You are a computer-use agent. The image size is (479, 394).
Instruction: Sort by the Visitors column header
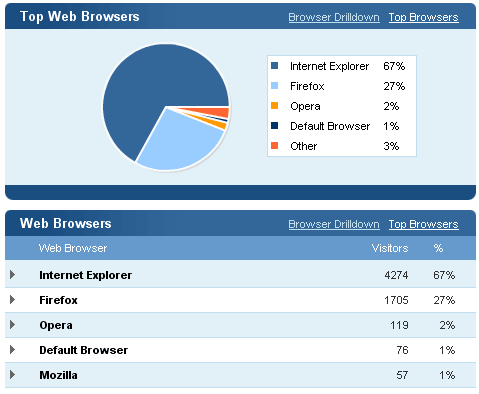(x=390, y=248)
